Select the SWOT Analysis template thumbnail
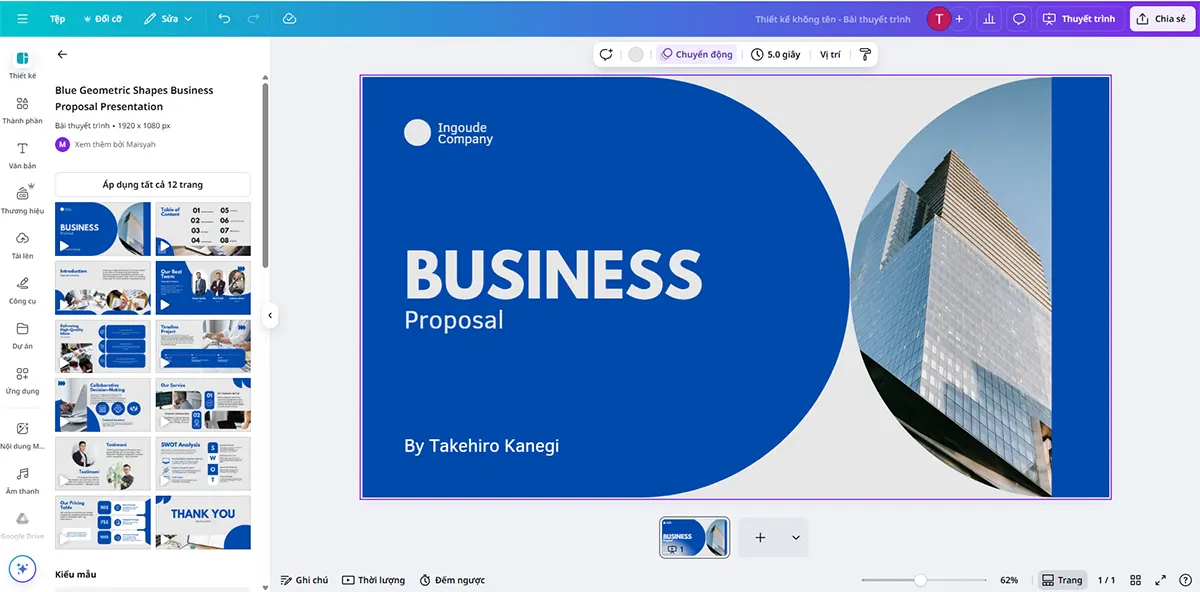Image resolution: width=1200 pixels, height=592 pixels. pyautogui.click(x=203, y=463)
